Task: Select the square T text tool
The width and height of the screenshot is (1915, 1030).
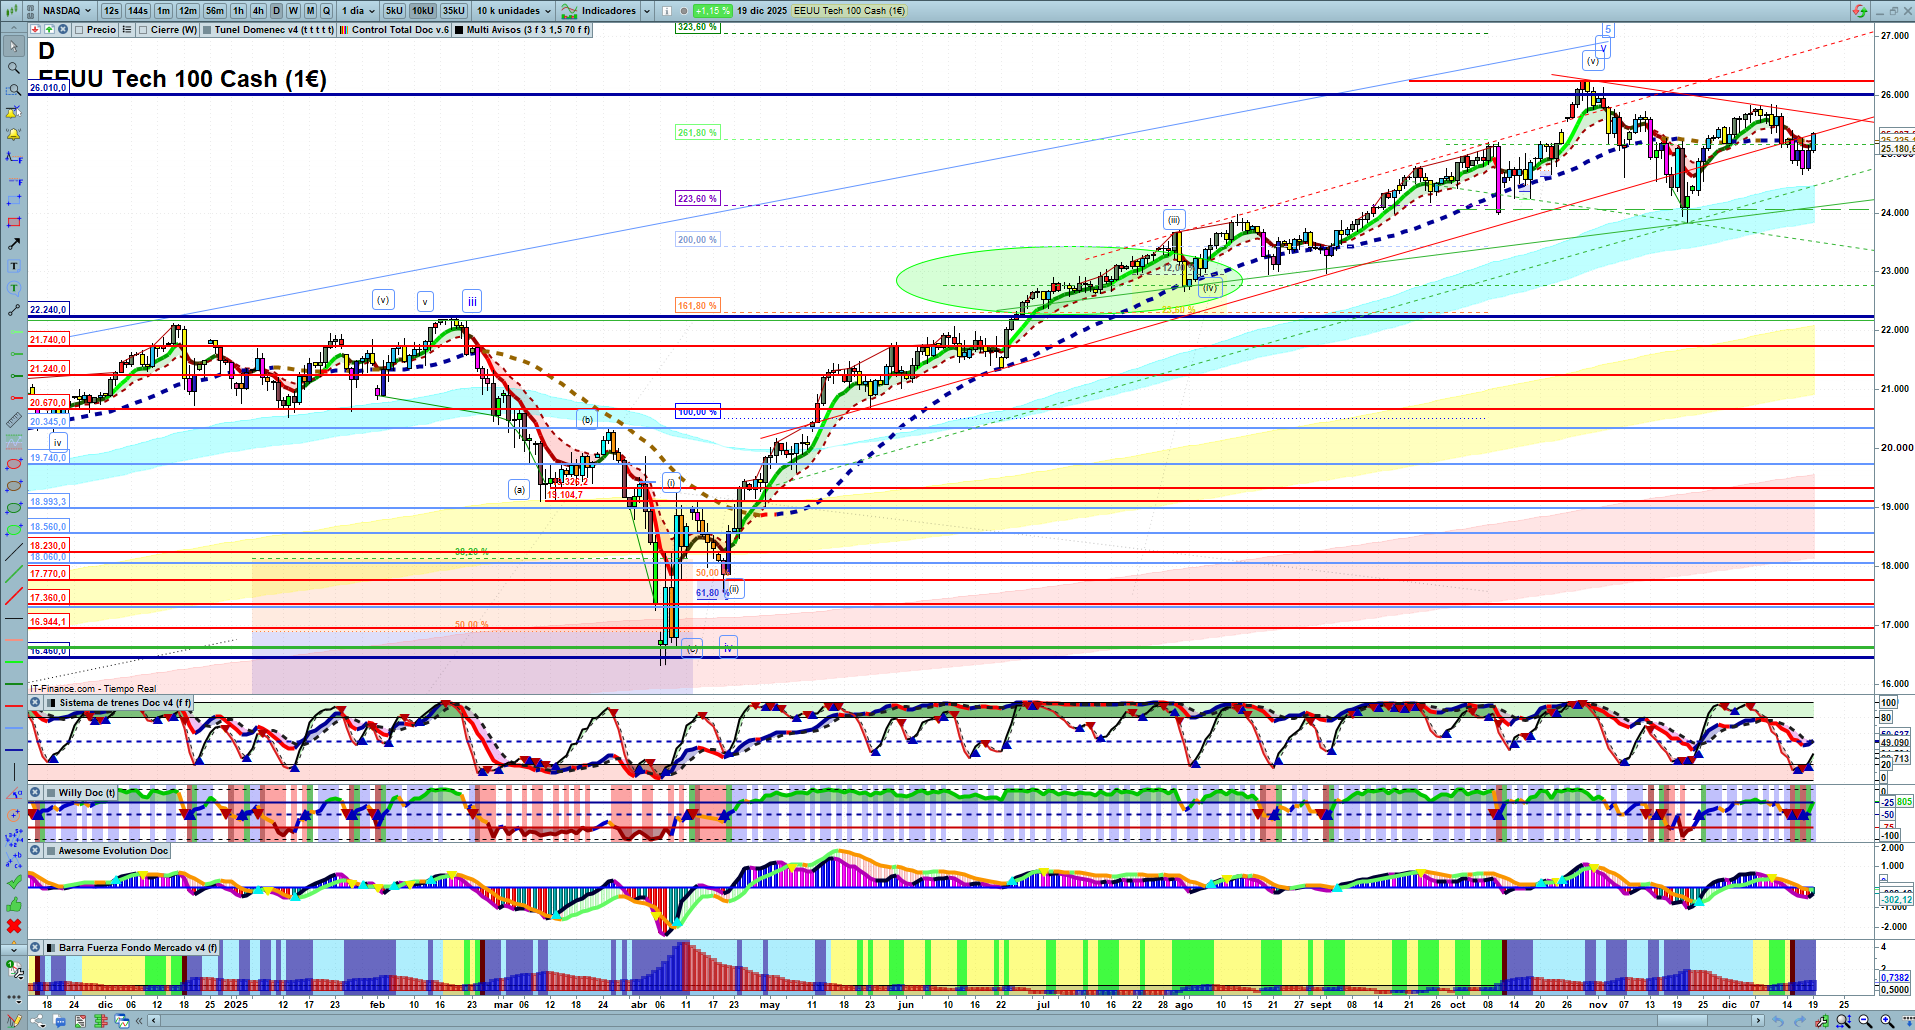Action: [x=14, y=266]
